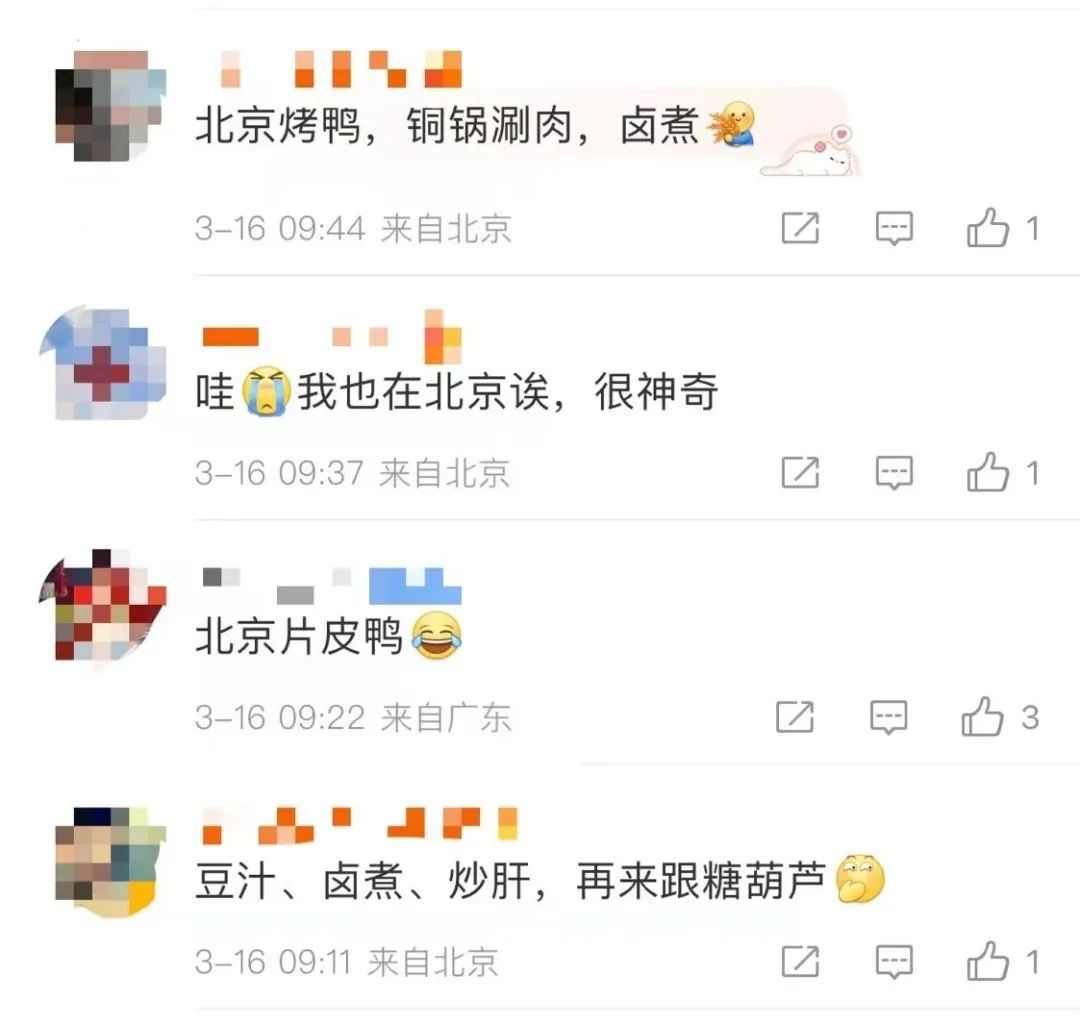Share the 北京片皮鸭 comment
The height and width of the screenshot is (1025, 1080).
click(795, 717)
